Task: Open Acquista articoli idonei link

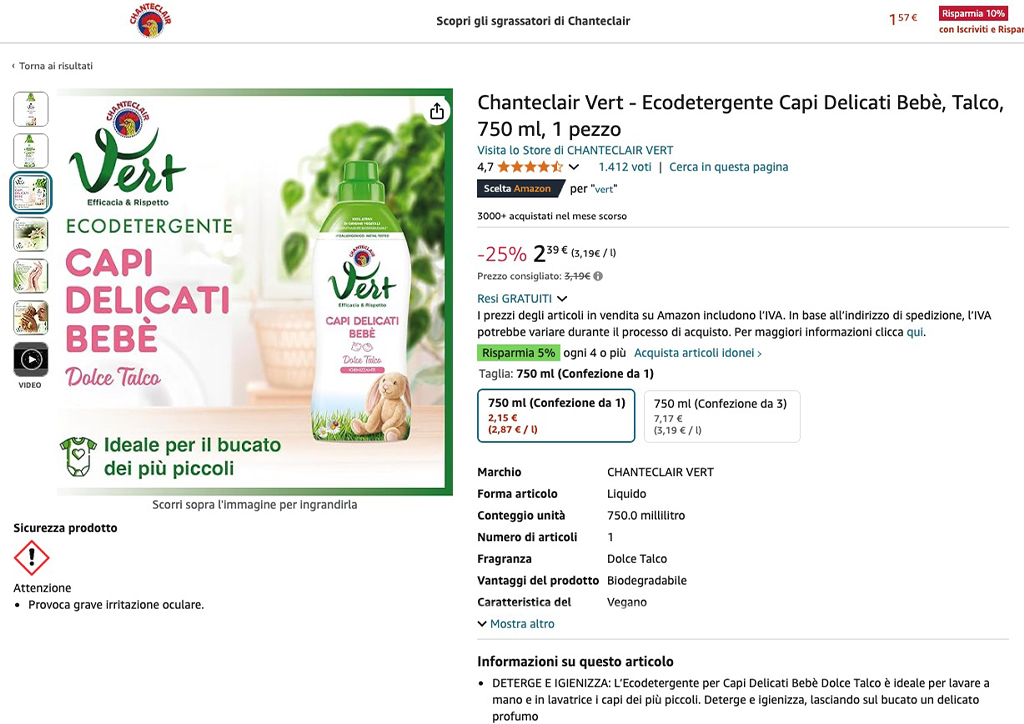Action: [x=697, y=353]
